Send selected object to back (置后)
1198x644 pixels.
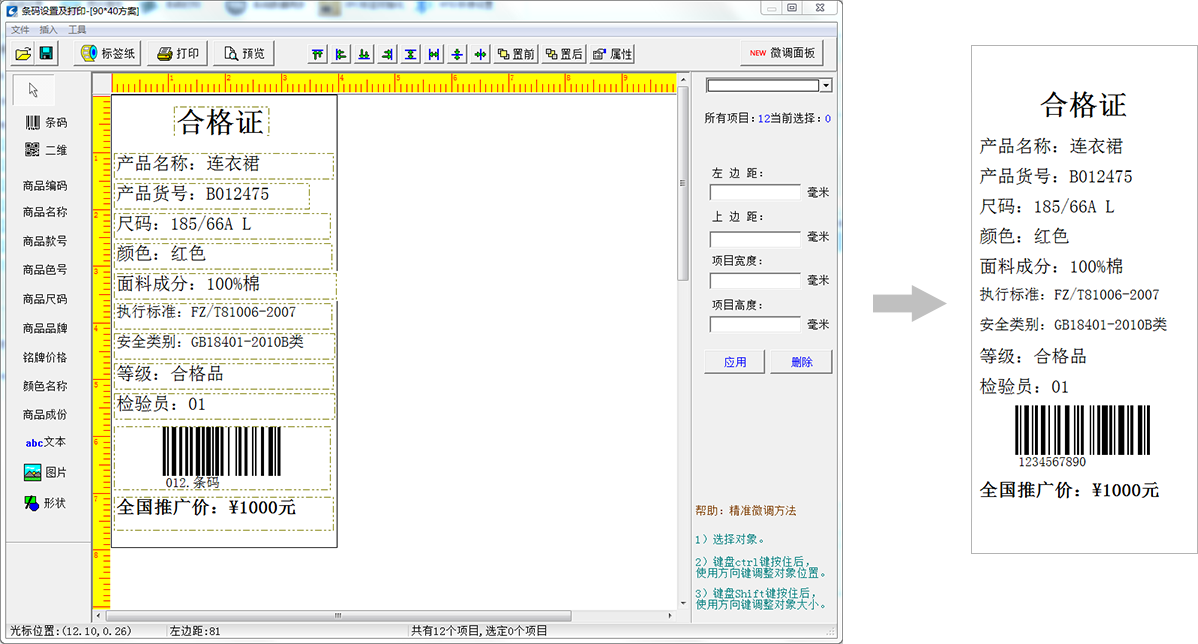click(562, 53)
